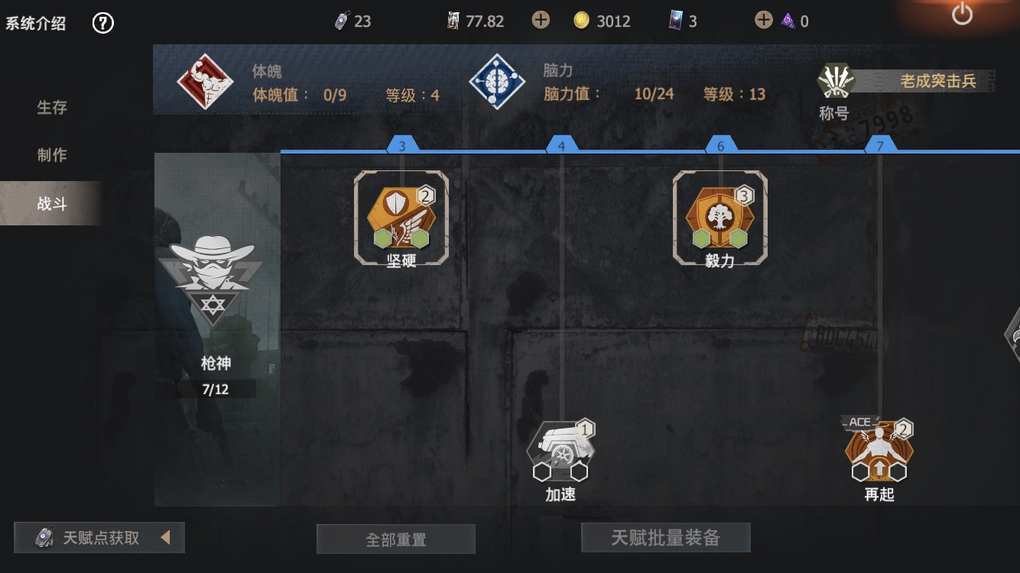Choose the 加速 cannon talent icon

point(561,451)
